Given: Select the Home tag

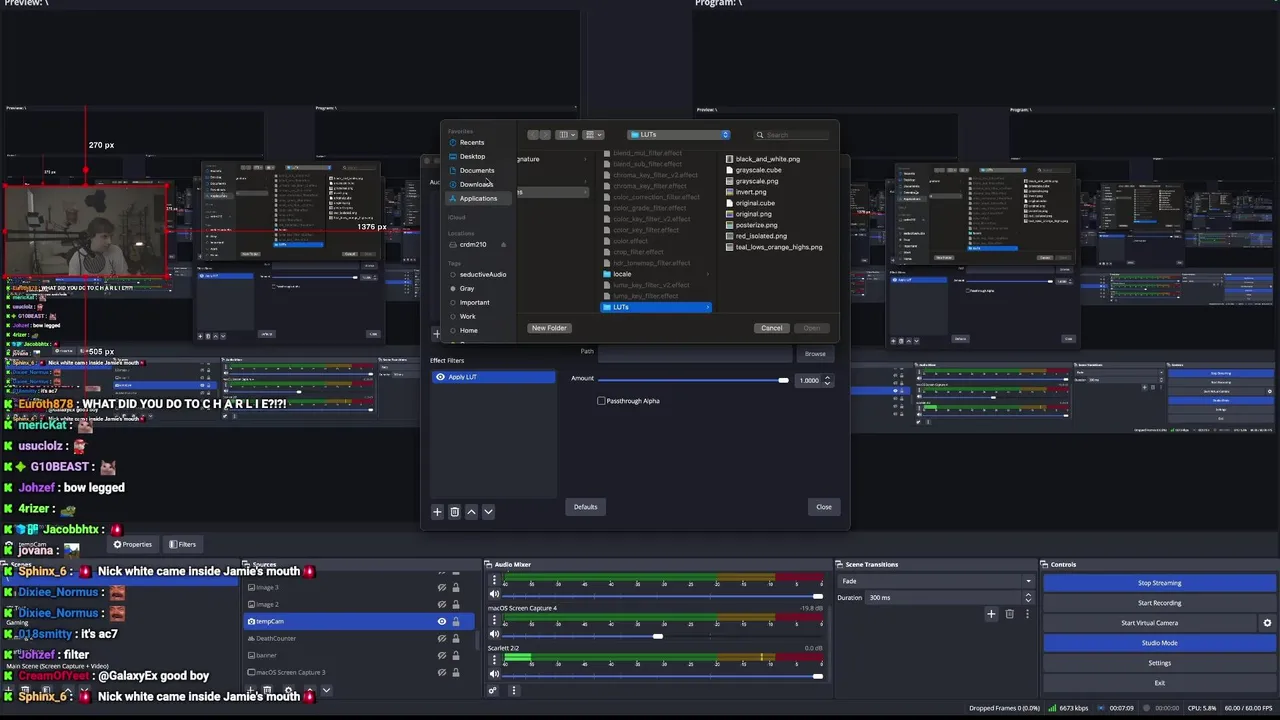Looking at the screenshot, I should 468,330.
